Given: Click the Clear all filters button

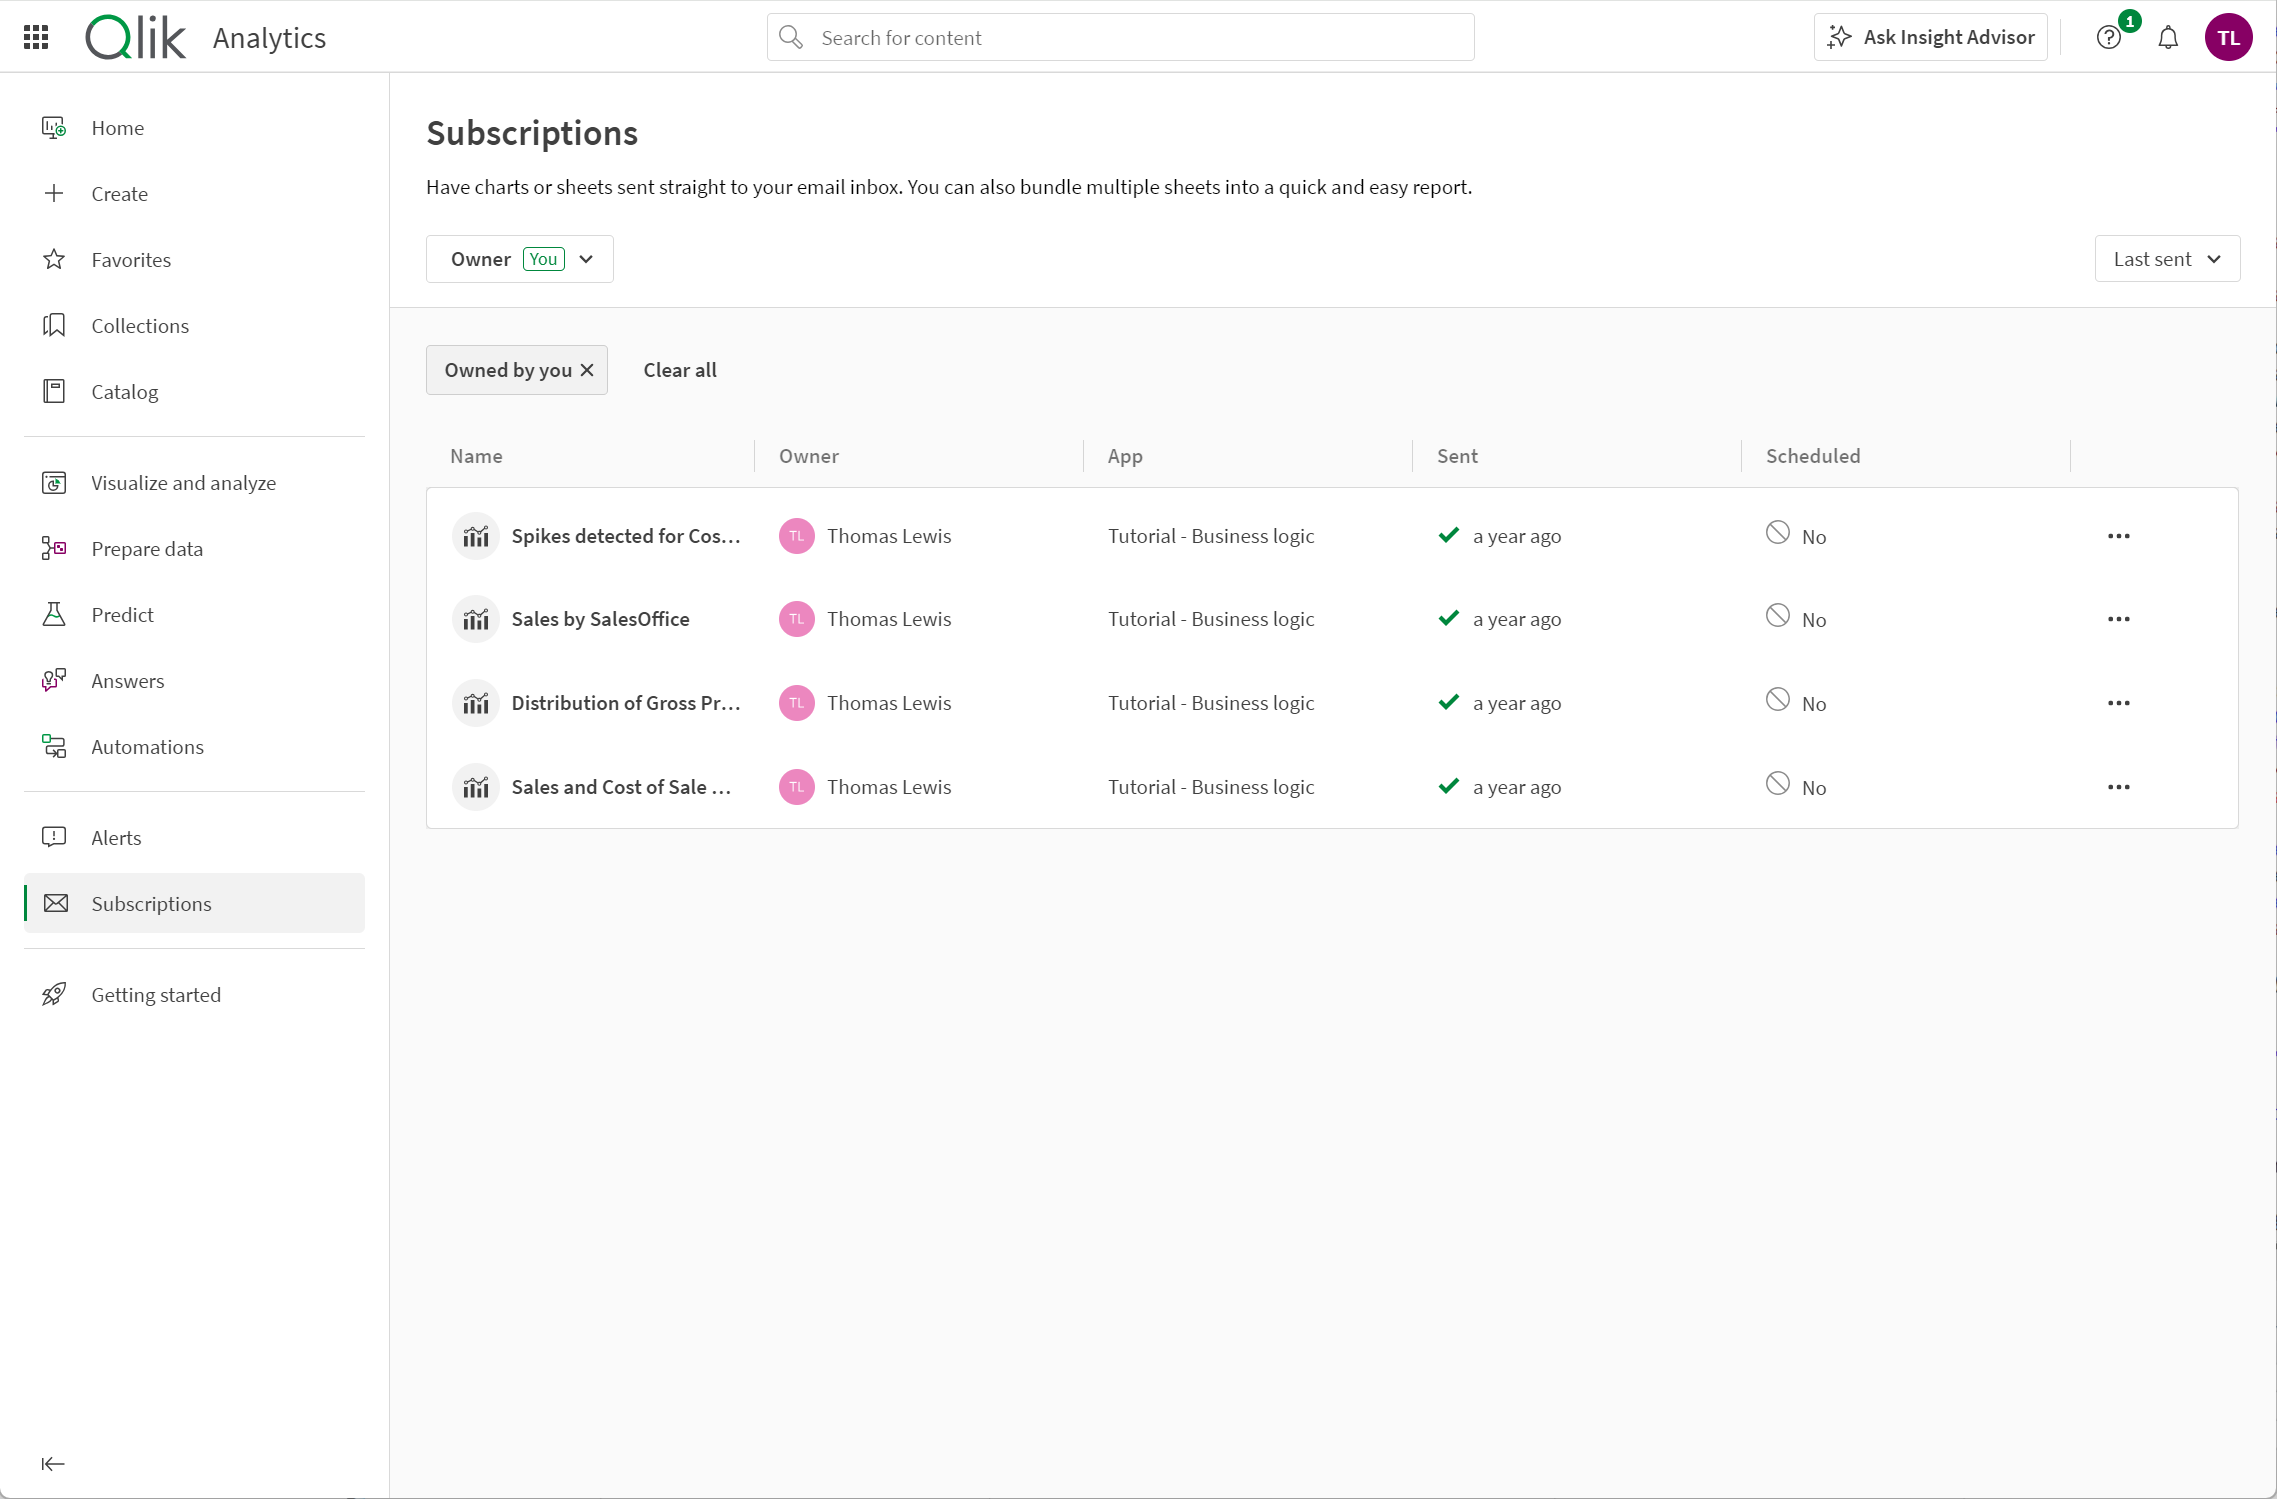Looking at the screenshot, I should point(679,370).
